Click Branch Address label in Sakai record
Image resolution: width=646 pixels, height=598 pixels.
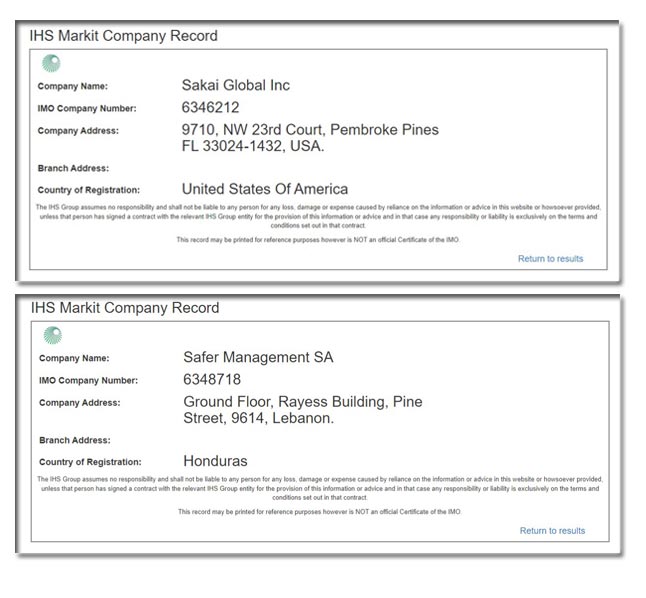point(73,169)
